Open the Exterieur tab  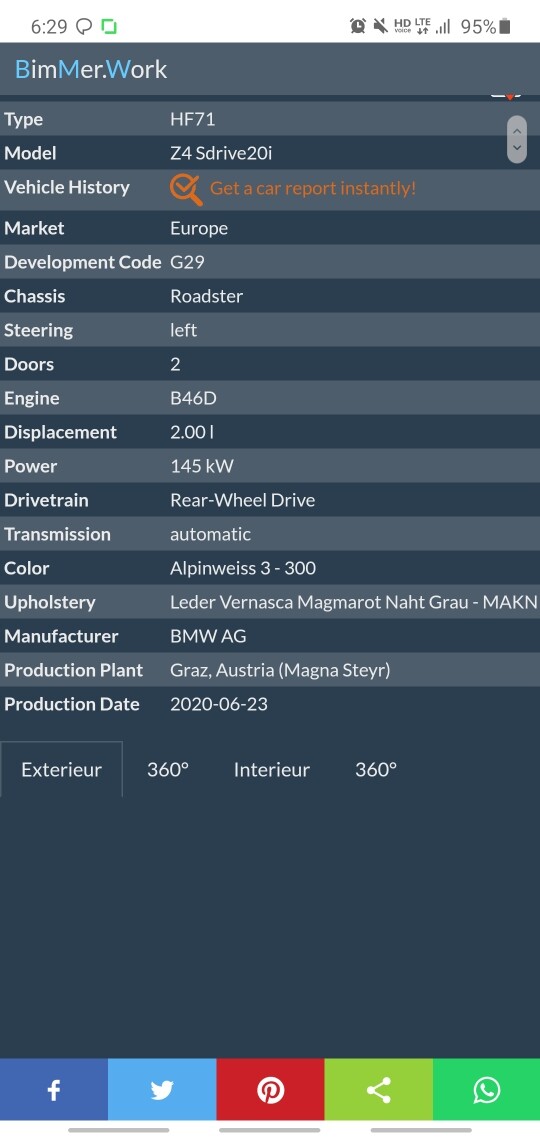62,769
